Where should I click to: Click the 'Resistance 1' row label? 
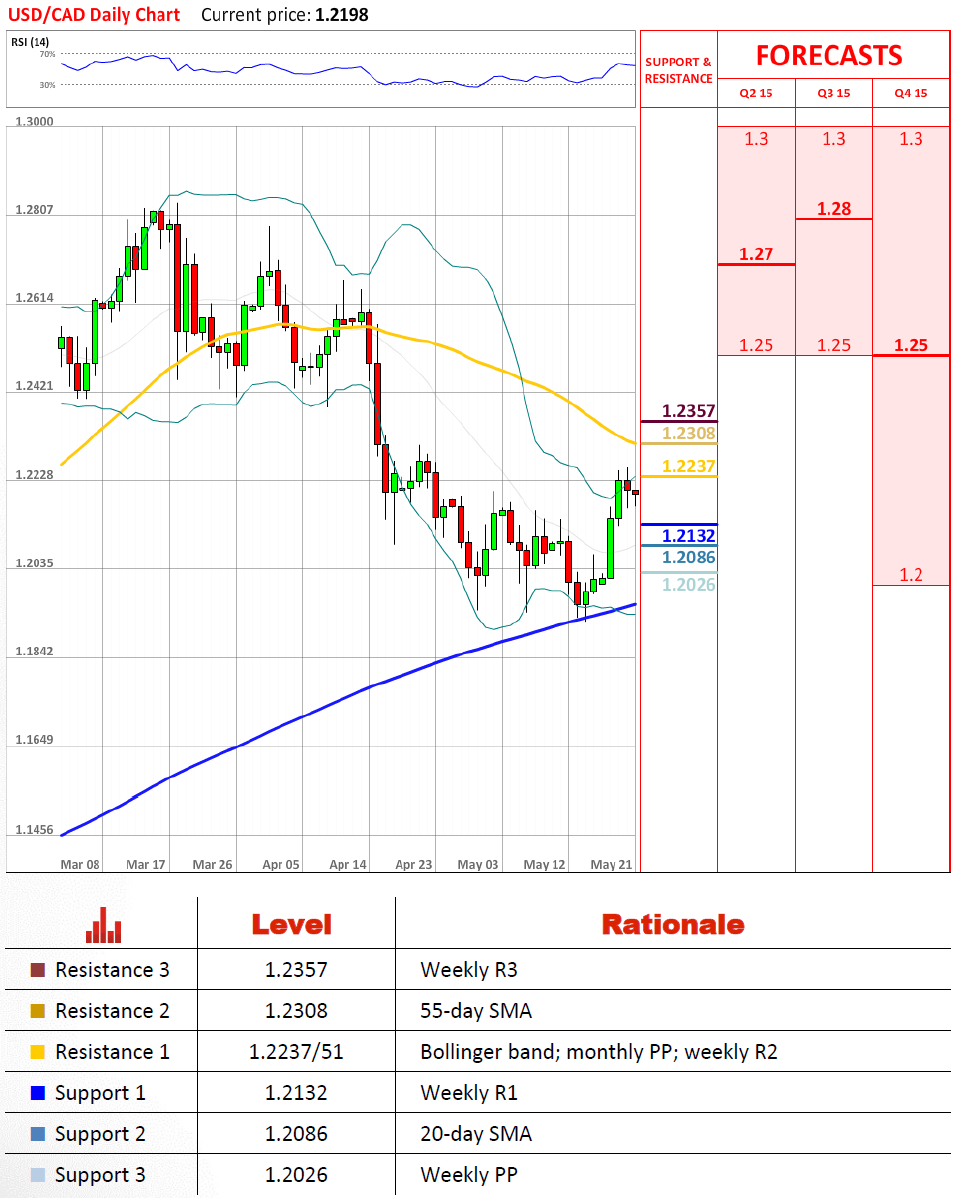pos(112,1051)
